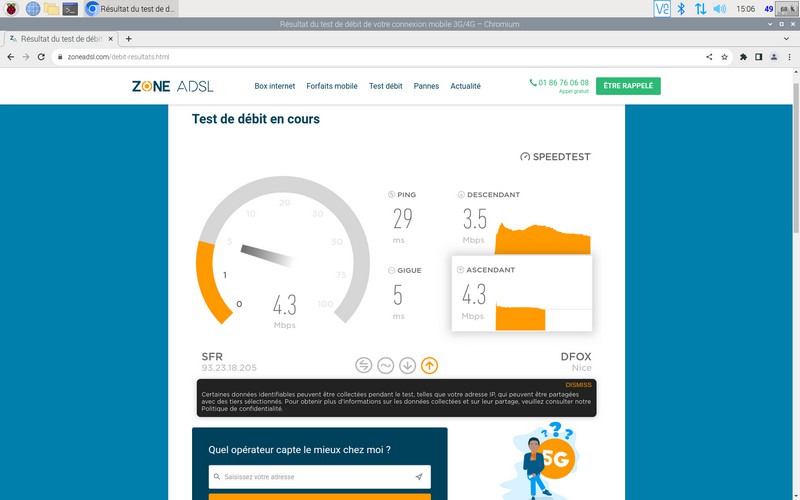Click the site padlock icon
The height and width of the screenshot is (500, 800).
[60, 57]
